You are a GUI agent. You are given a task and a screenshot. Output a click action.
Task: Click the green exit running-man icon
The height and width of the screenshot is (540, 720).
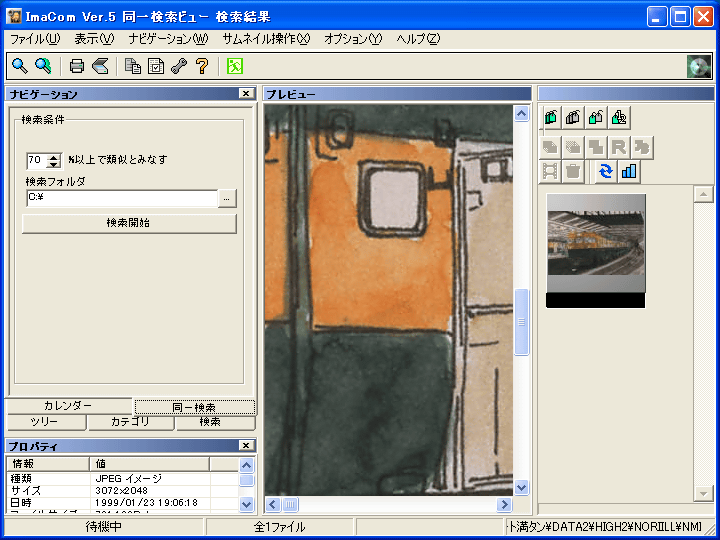pos(235,66)
